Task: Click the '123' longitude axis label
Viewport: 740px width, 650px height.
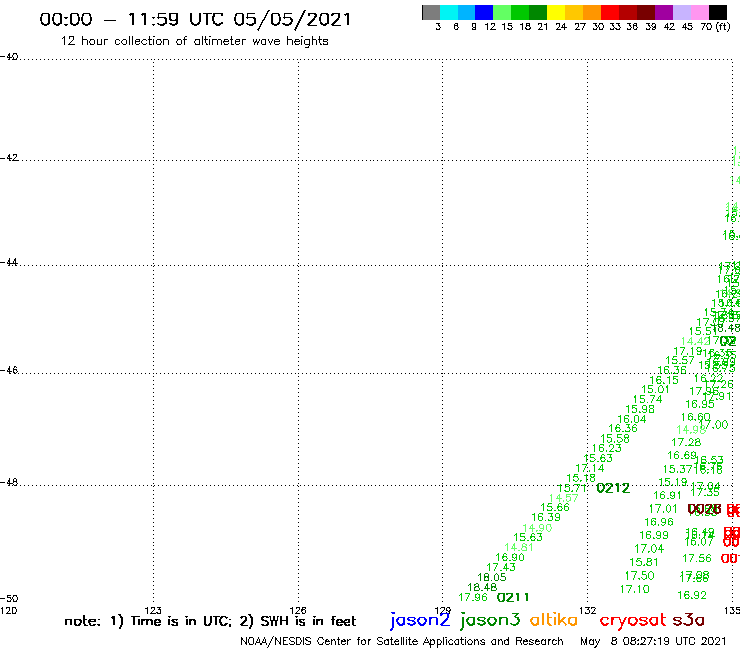Action: 152,610
